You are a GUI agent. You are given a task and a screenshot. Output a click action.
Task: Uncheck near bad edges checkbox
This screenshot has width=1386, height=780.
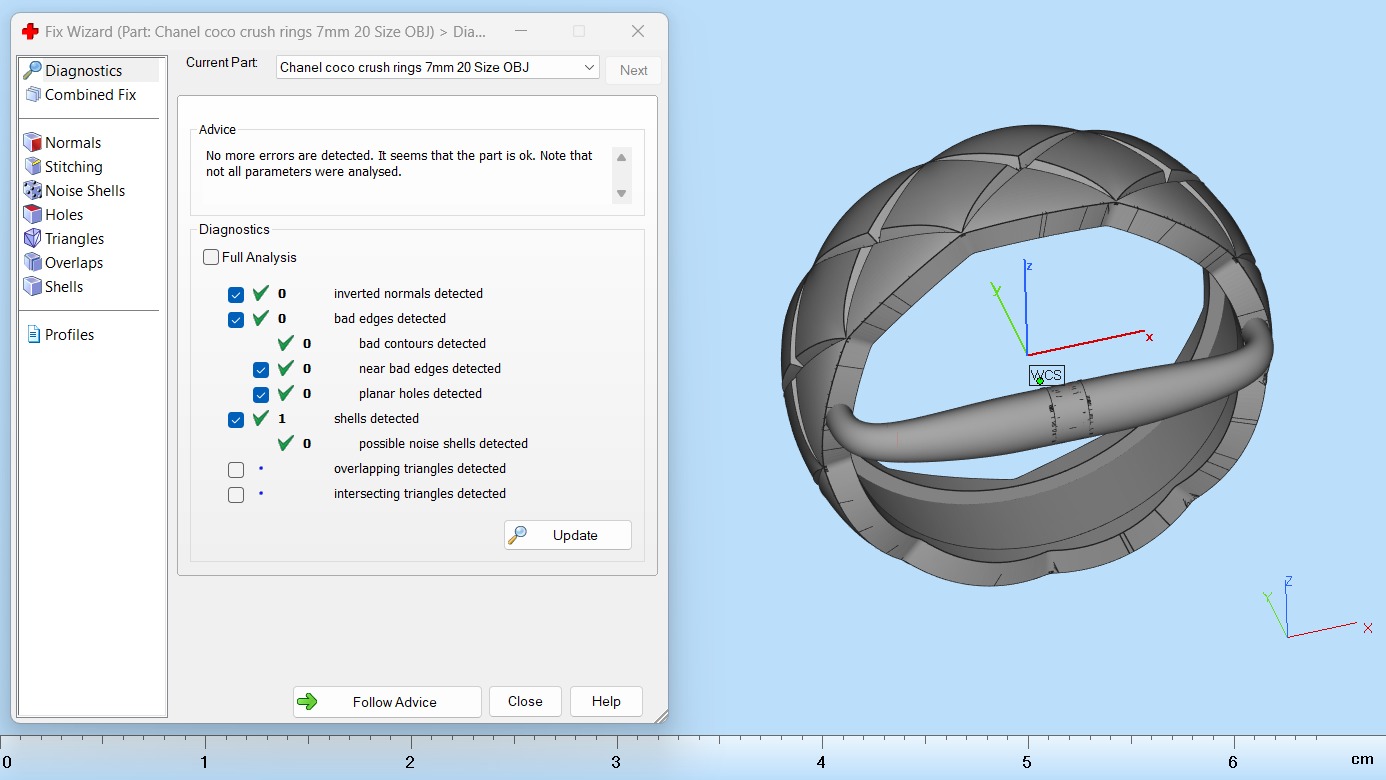pyautogui.click(x=261, y=369)
